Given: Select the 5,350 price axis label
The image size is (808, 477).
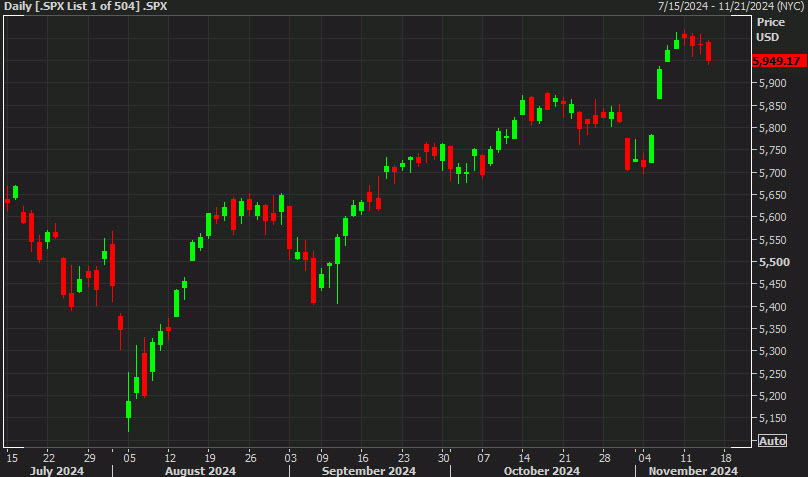Looking at the screenshot, I should [772, 329].
